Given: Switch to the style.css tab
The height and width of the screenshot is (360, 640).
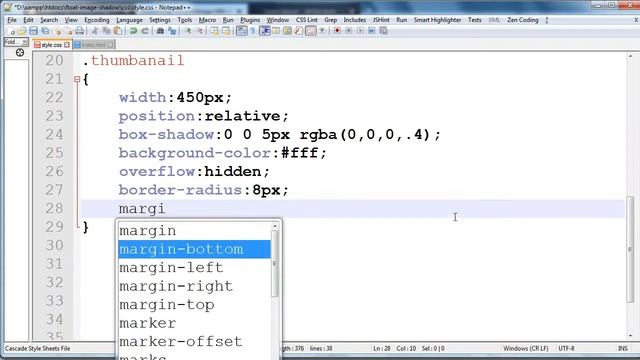Looking at the screenshot, I should (x=51, y=45).
